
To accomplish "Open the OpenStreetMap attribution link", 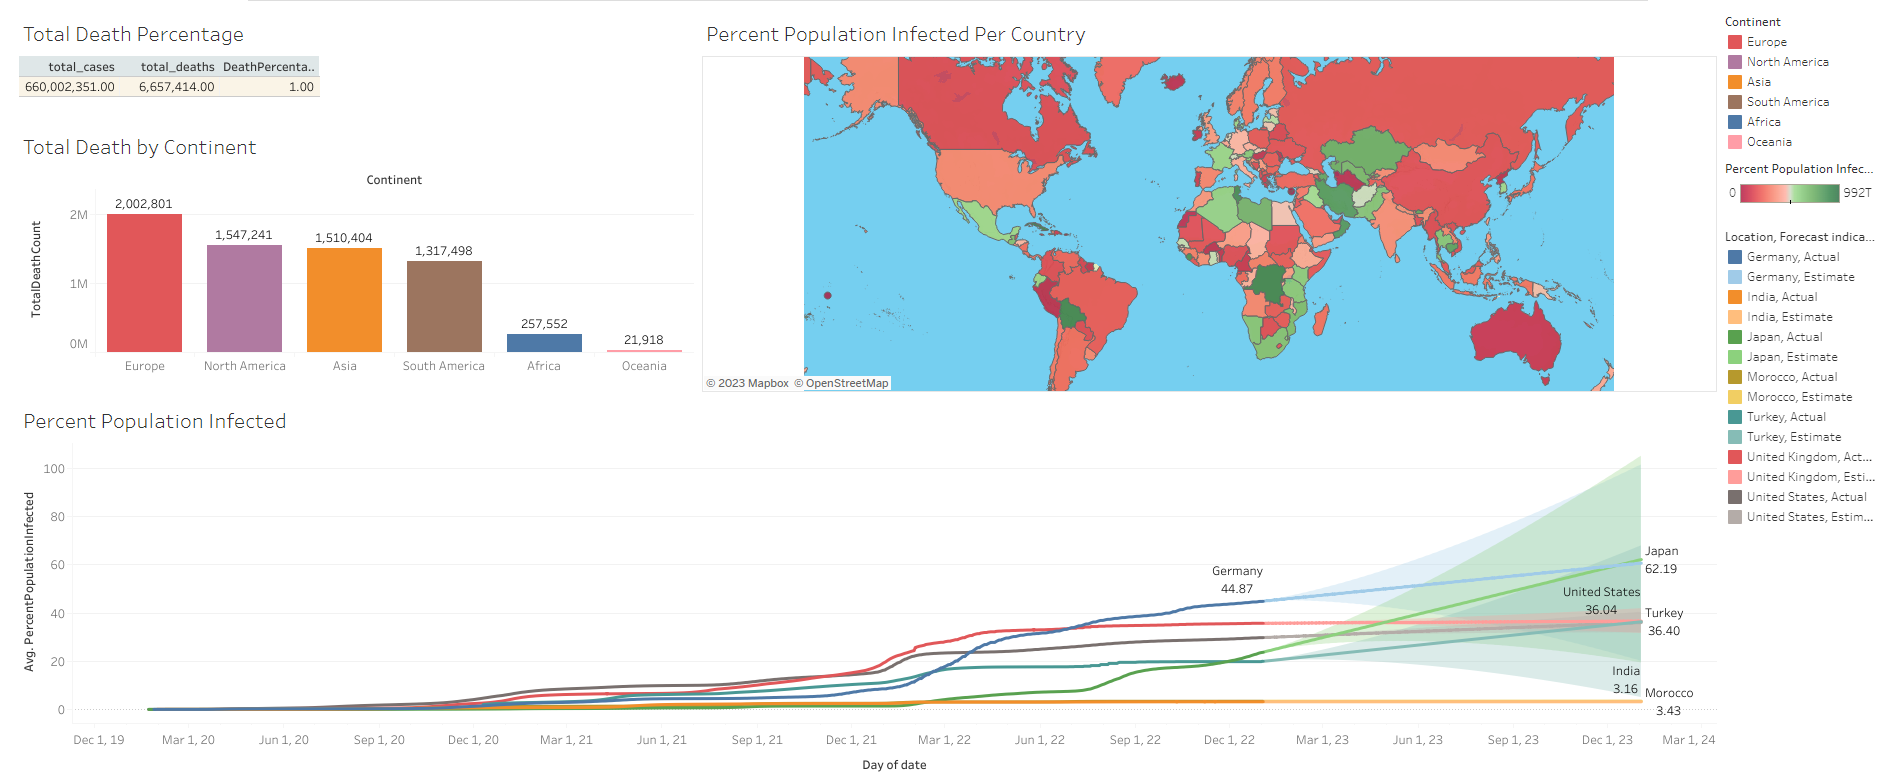I will tap(846, 383).
